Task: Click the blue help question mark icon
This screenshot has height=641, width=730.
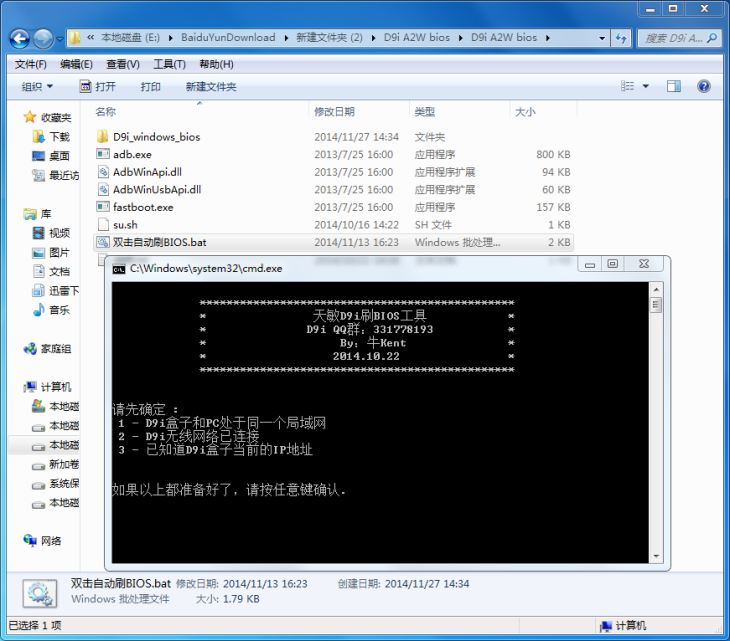Action: pos(703,86)
